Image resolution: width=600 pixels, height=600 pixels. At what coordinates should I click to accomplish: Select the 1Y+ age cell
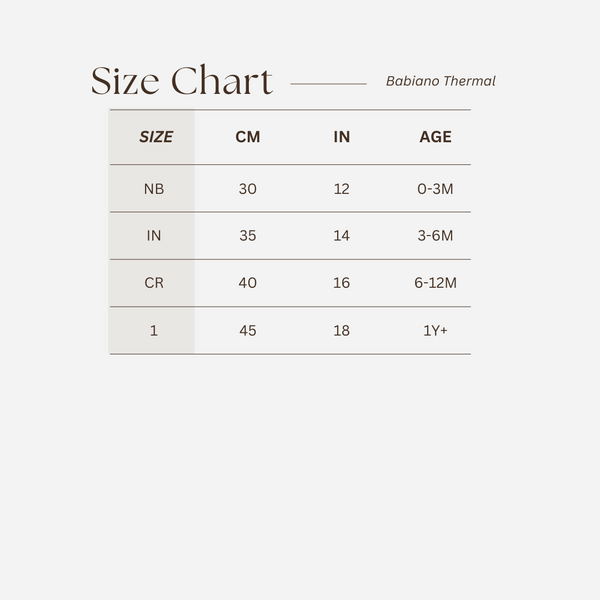[435, 330]
